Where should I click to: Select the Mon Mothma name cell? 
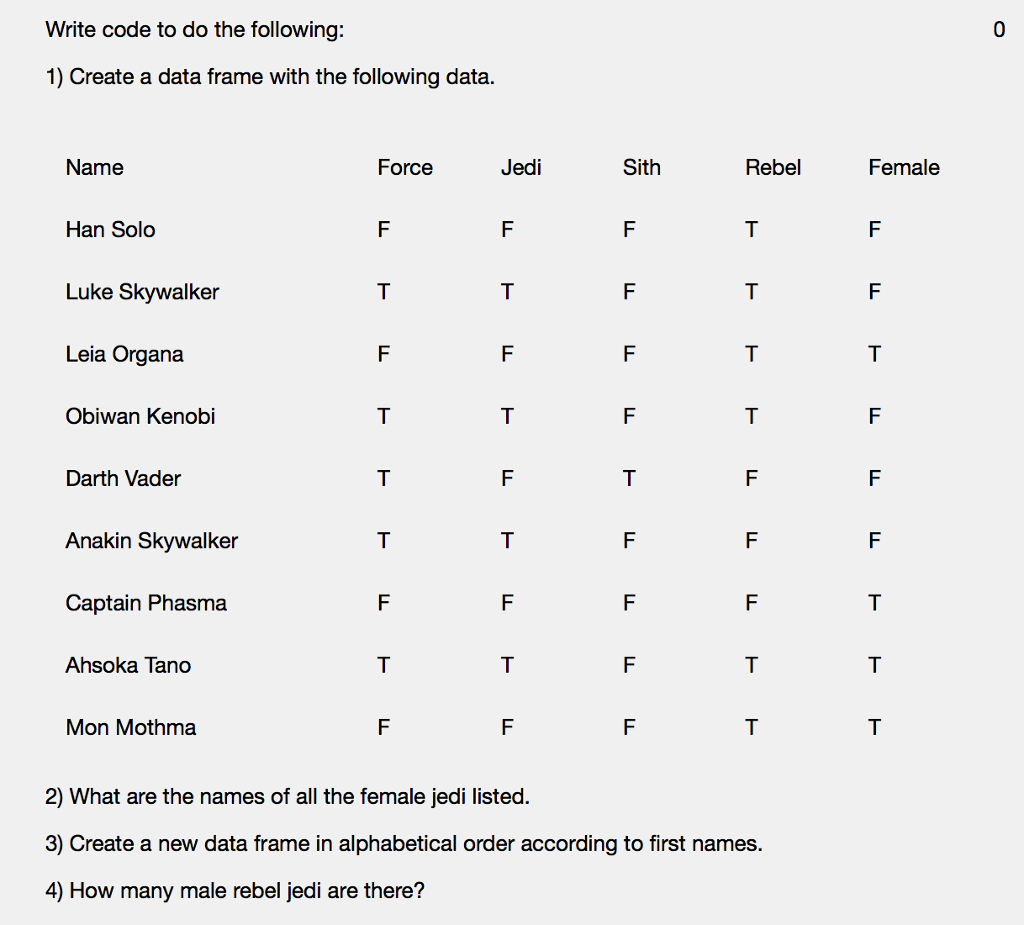pos(131,728)
